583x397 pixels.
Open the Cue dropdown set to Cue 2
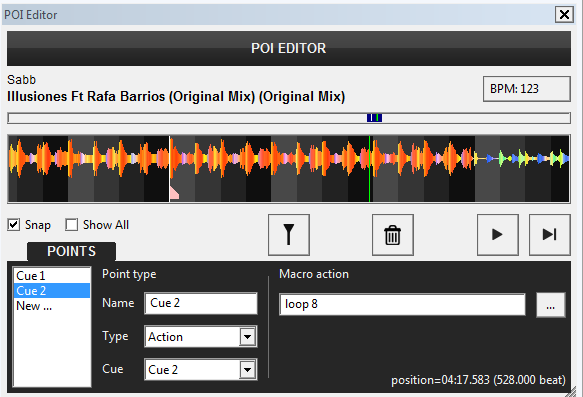tap(200, 369)
